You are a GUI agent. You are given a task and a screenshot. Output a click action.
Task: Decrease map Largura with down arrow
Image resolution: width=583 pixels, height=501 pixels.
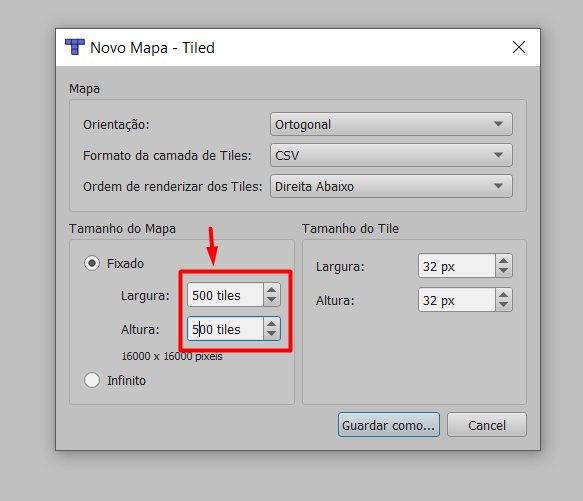pos(272,300)
